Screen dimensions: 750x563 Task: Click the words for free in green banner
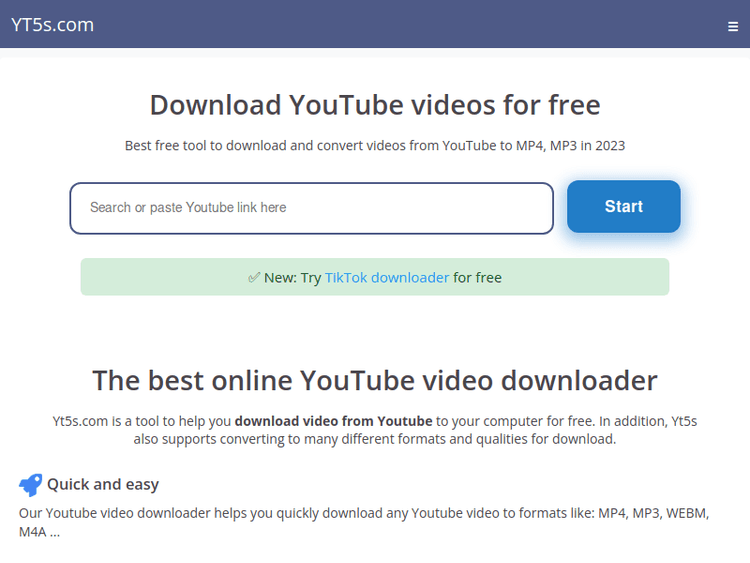(x=477, y=278)
